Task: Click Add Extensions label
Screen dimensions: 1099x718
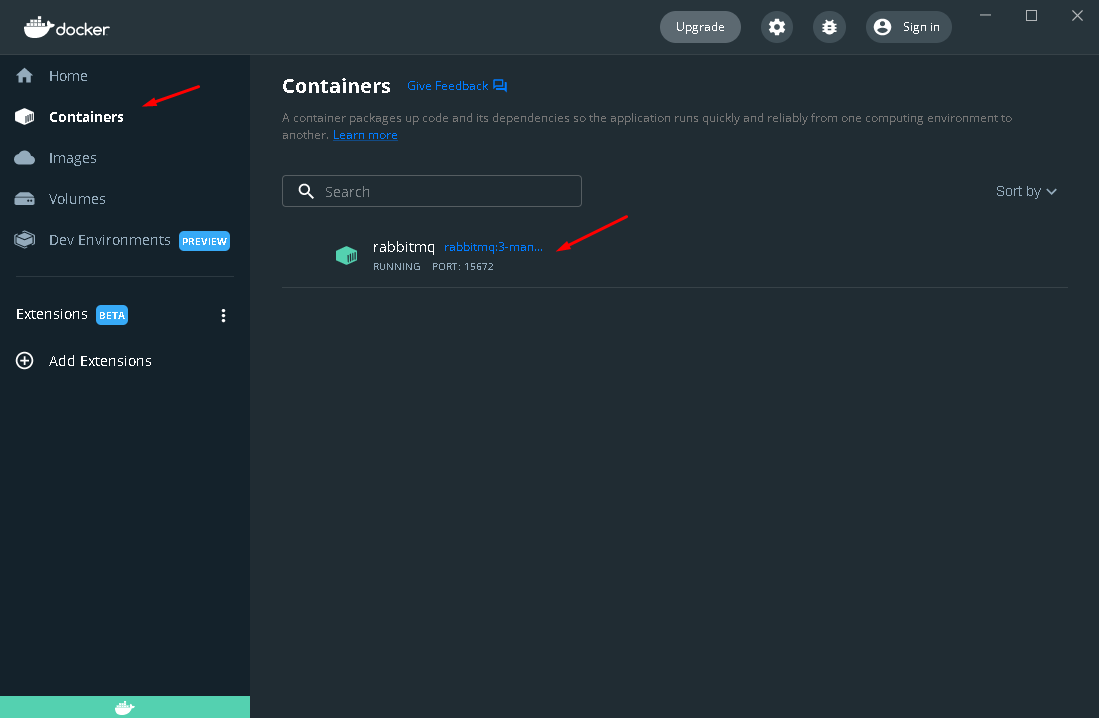Action: [100, 361]
